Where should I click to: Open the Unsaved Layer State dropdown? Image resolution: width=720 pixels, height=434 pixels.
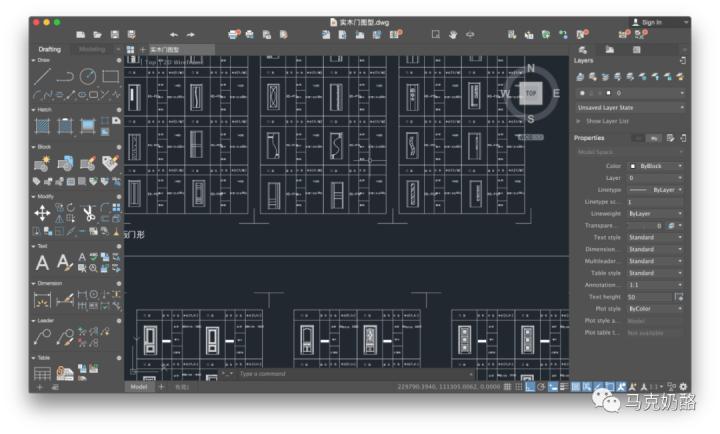tap(628, 107)
